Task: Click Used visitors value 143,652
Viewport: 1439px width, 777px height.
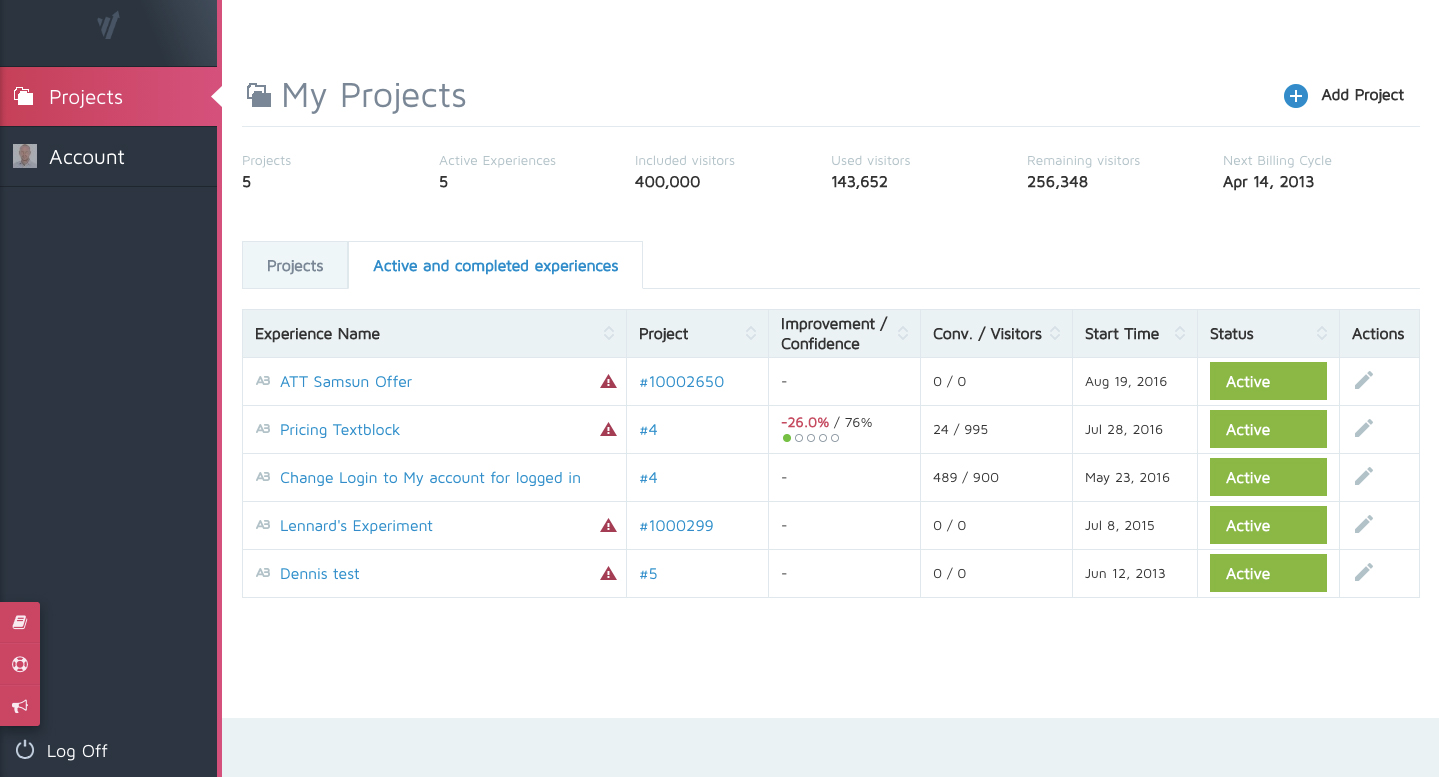Action: (x=859, y=182)
